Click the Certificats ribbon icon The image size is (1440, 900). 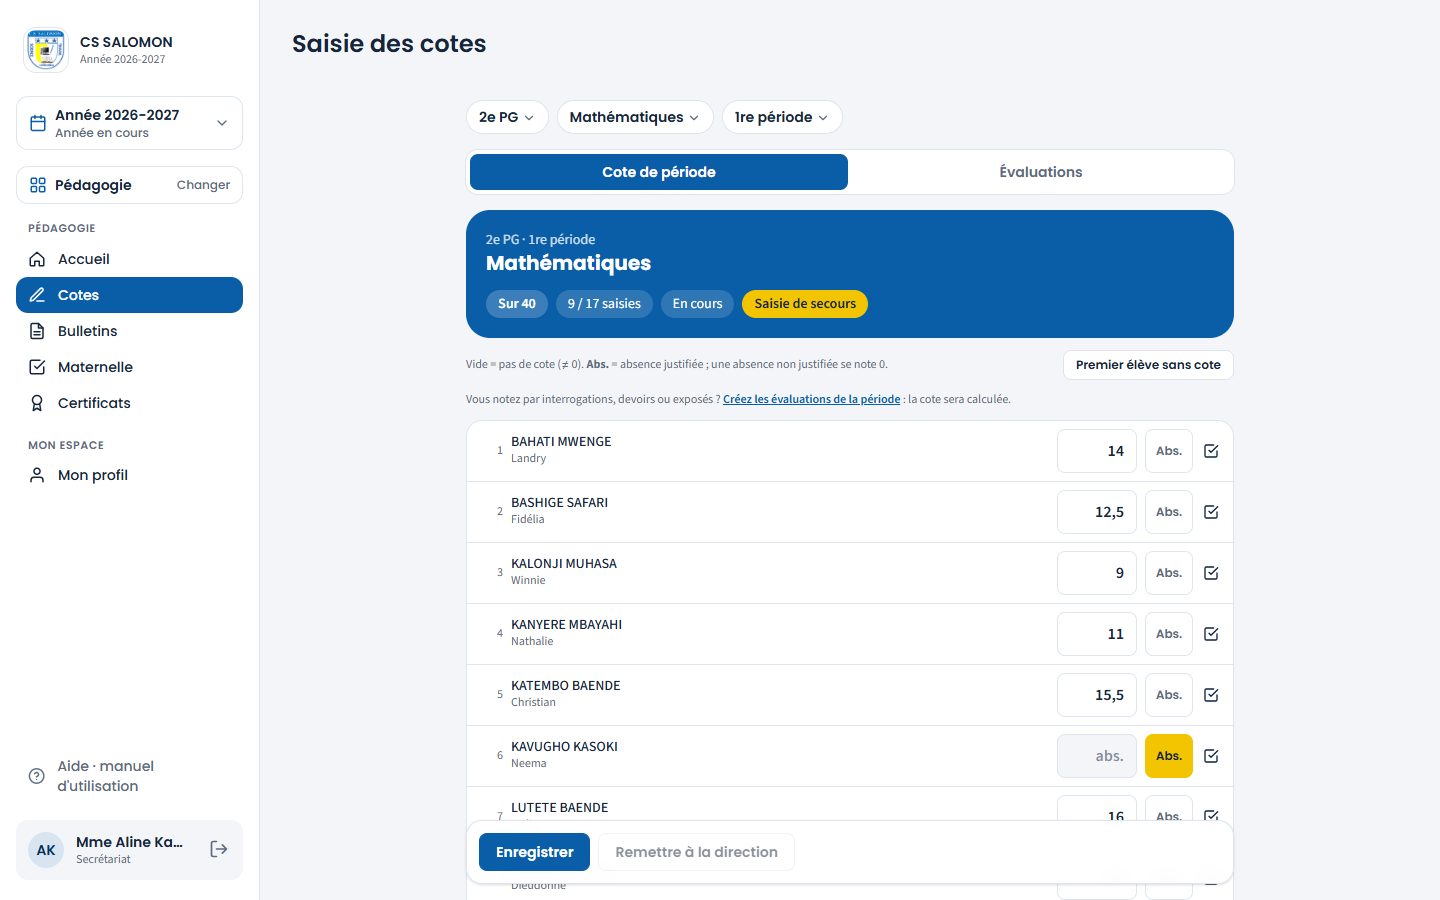click(x=37, y=403)
